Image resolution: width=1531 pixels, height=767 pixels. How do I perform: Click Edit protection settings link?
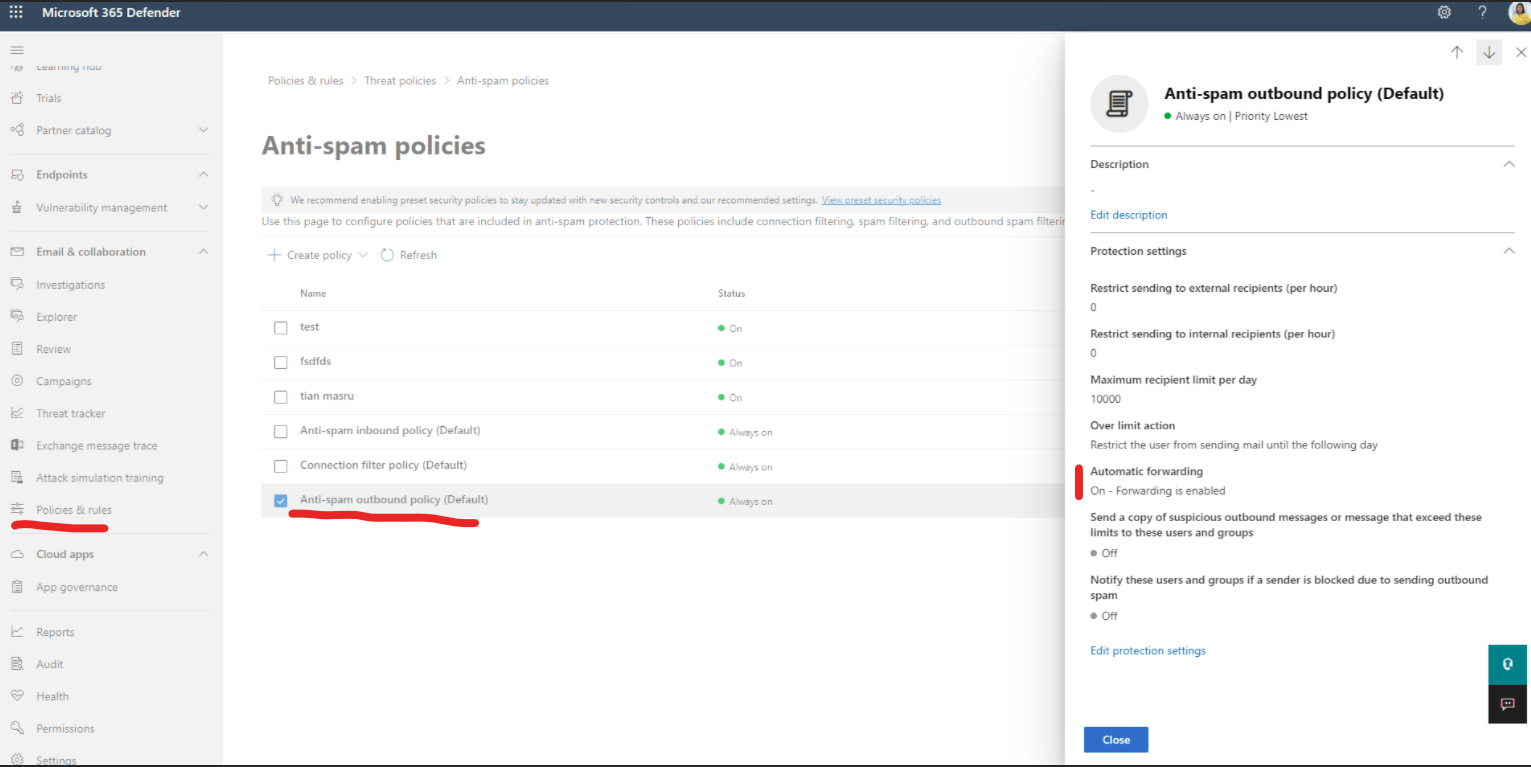point(1148,651)
